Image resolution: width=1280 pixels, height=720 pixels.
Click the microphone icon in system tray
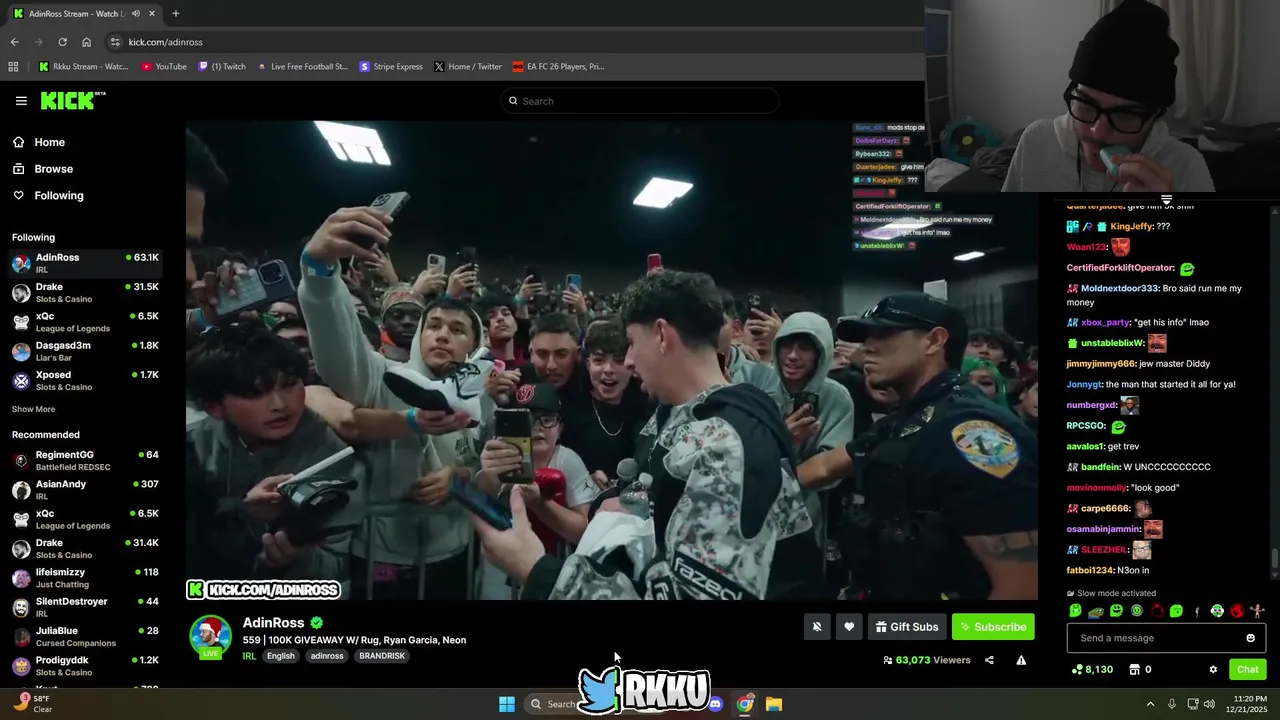1172,704
